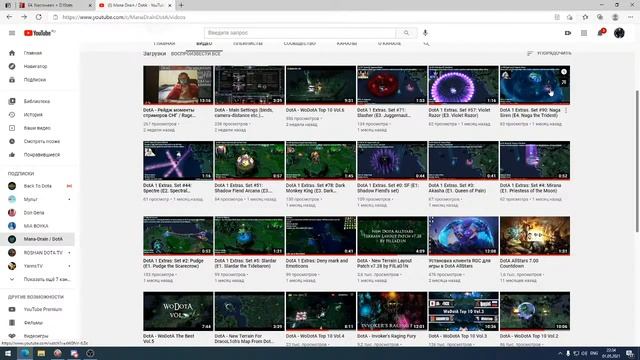
Task: Click the search magnifier button
Action: (x=406, y=33)
